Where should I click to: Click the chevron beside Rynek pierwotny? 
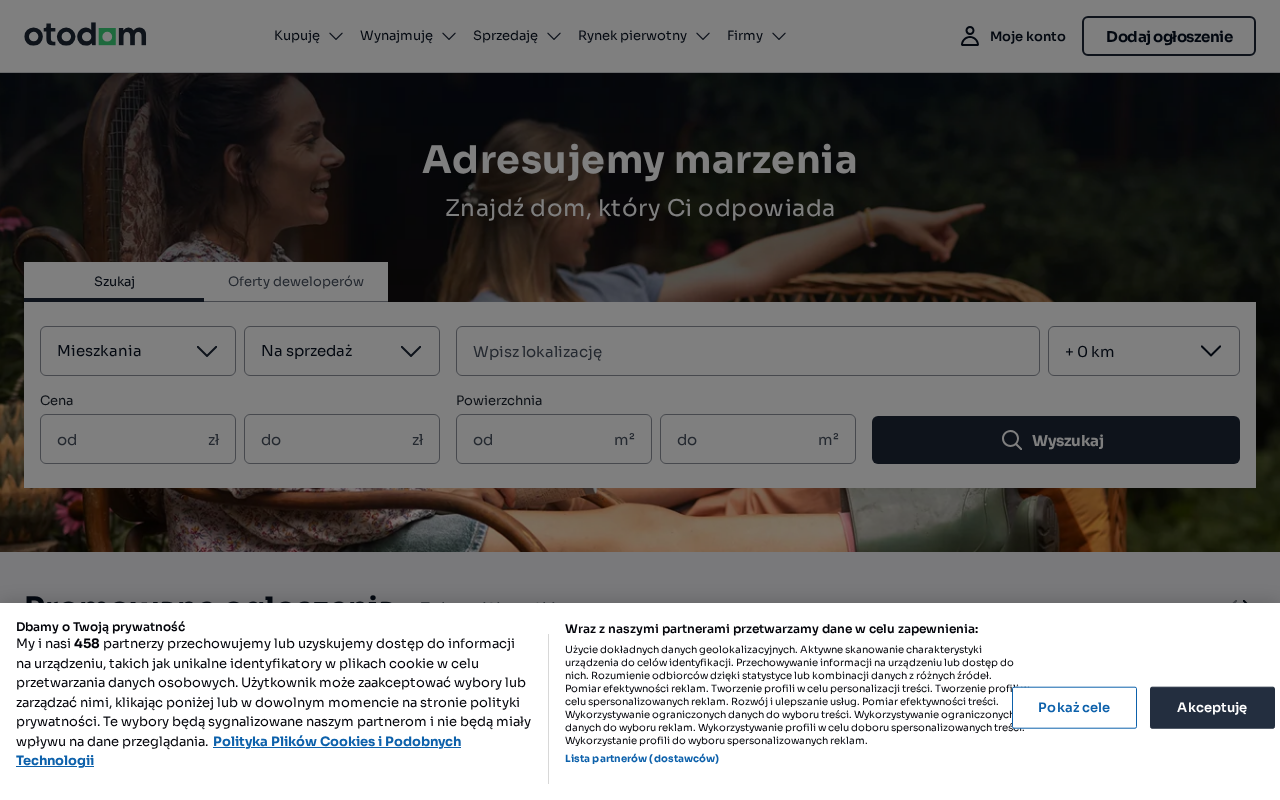[703, 36]
